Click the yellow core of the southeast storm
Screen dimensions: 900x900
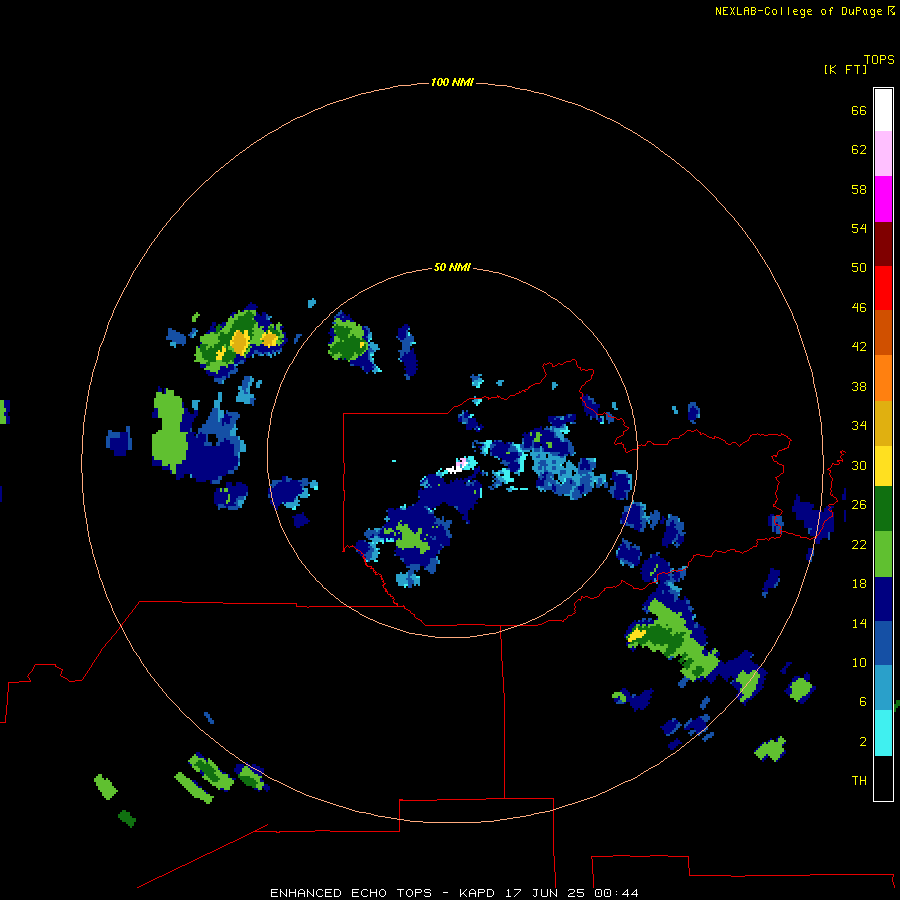pyautogui.click(x=636, y=634)
